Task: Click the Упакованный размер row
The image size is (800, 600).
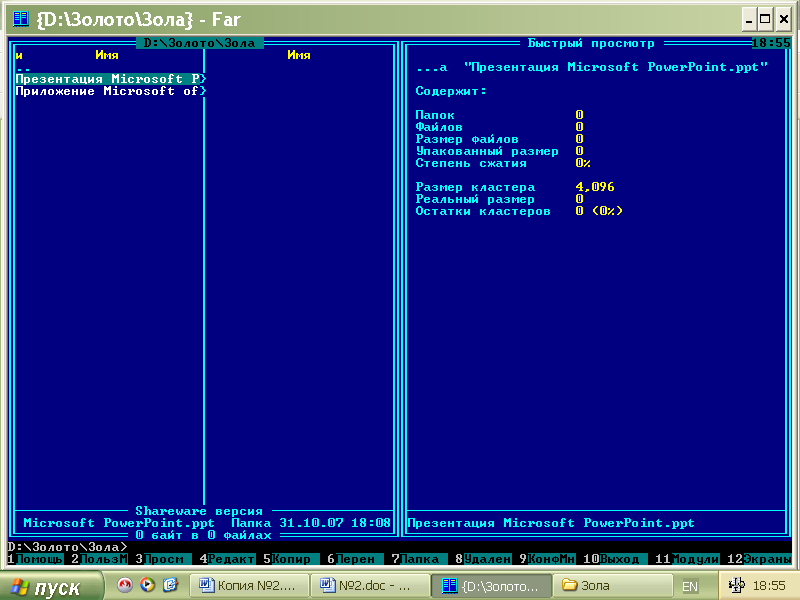Action: 499,151
